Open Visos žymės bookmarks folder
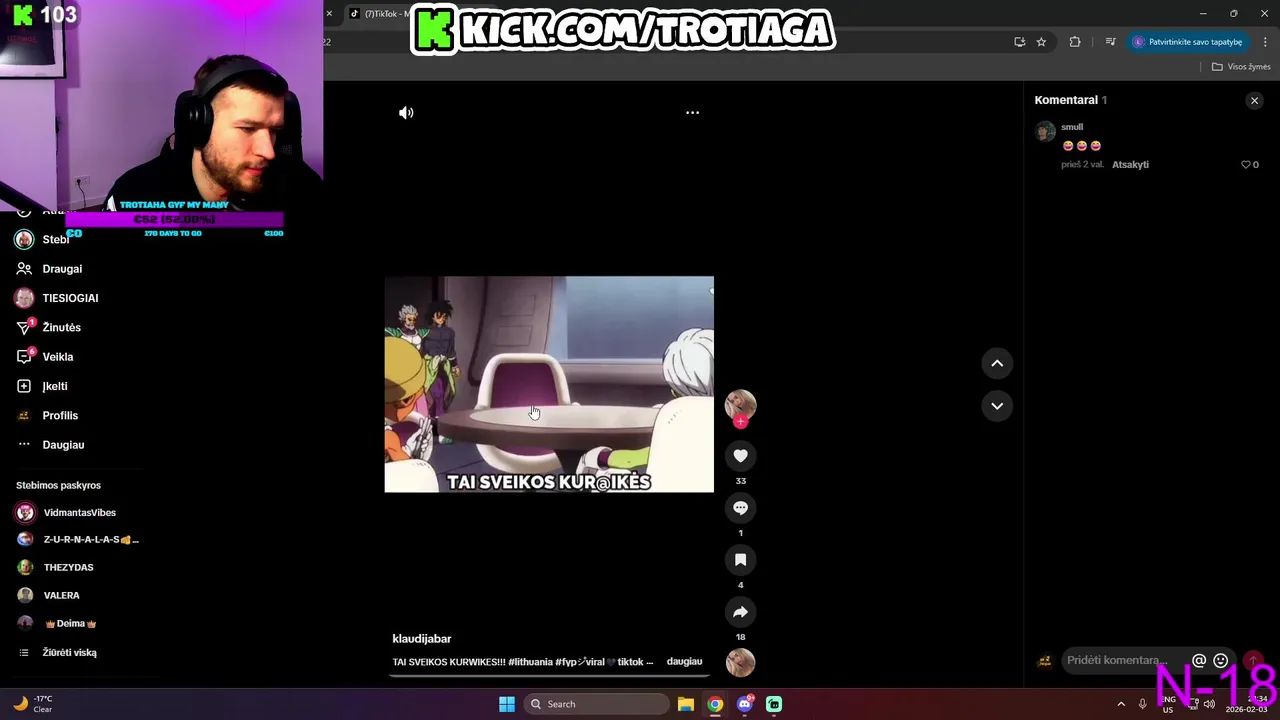The width and height of the screenshot is (1280, 720). (x=1241, y=67)
